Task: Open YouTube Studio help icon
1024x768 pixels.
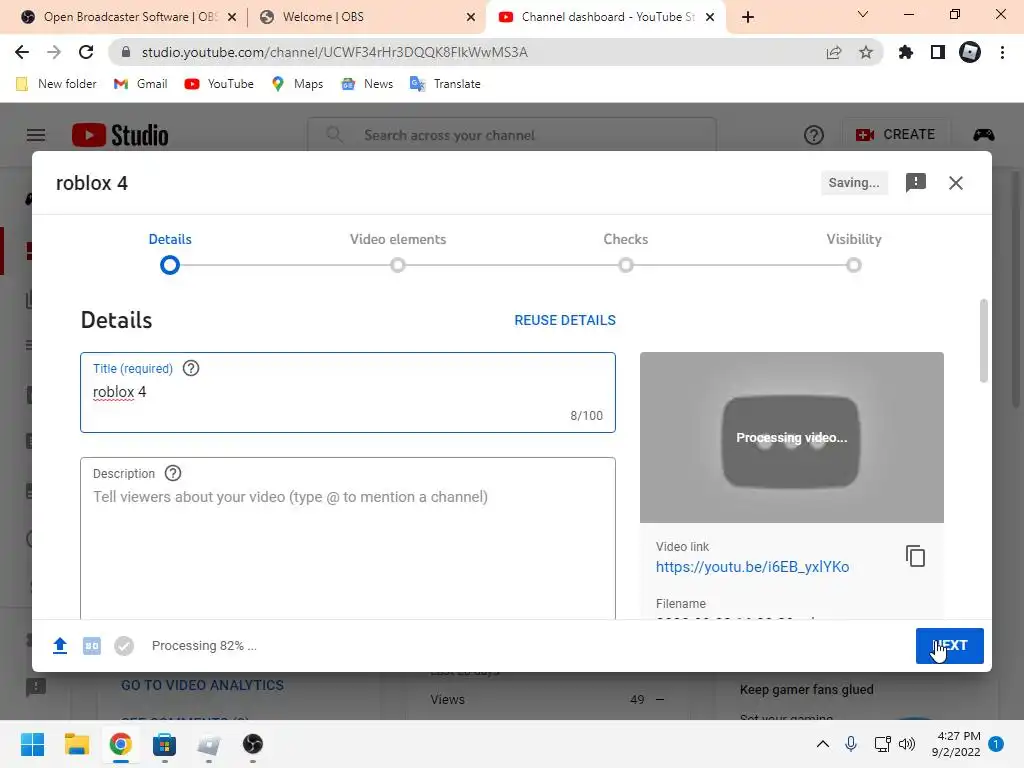Action: [x=814, y=135]
